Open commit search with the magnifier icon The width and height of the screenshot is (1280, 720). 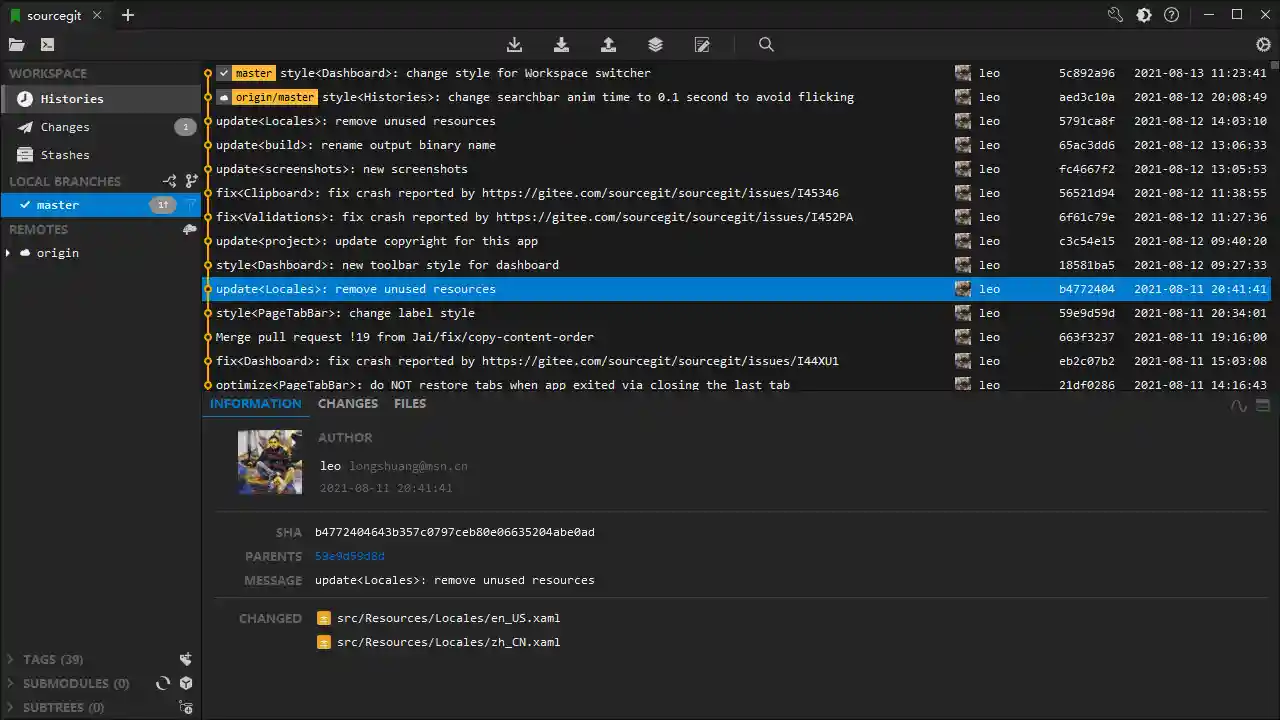point(766,45)
